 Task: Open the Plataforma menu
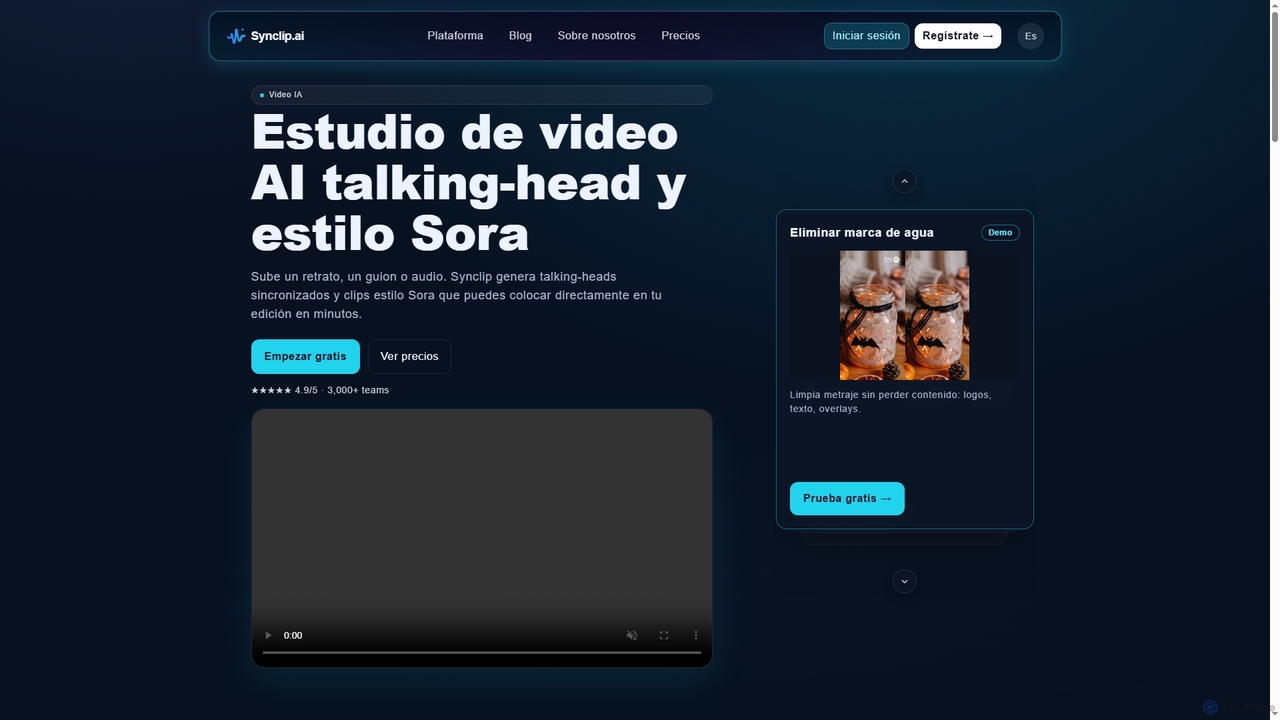tap(455, 36)
